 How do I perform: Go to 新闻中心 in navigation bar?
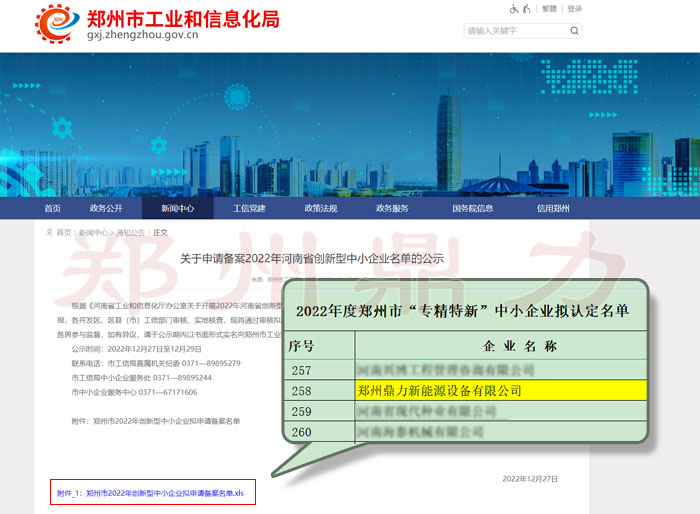coord(177,209)
